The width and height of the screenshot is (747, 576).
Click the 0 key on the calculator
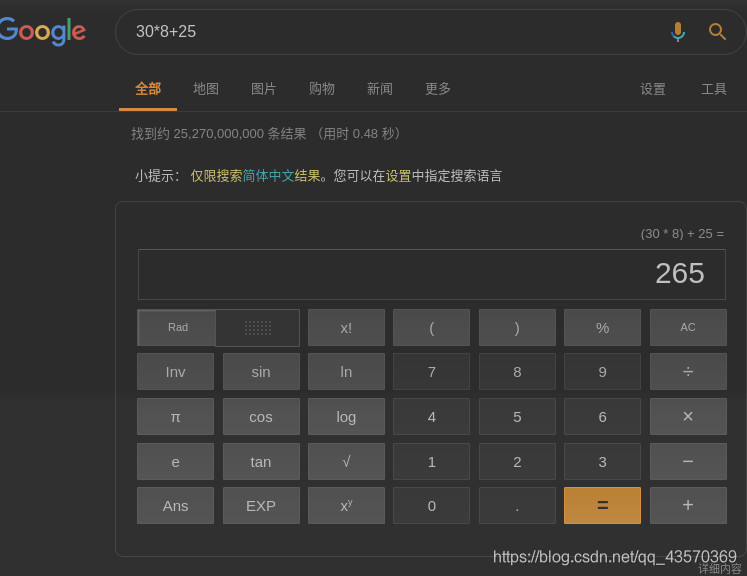coord(432,505)
